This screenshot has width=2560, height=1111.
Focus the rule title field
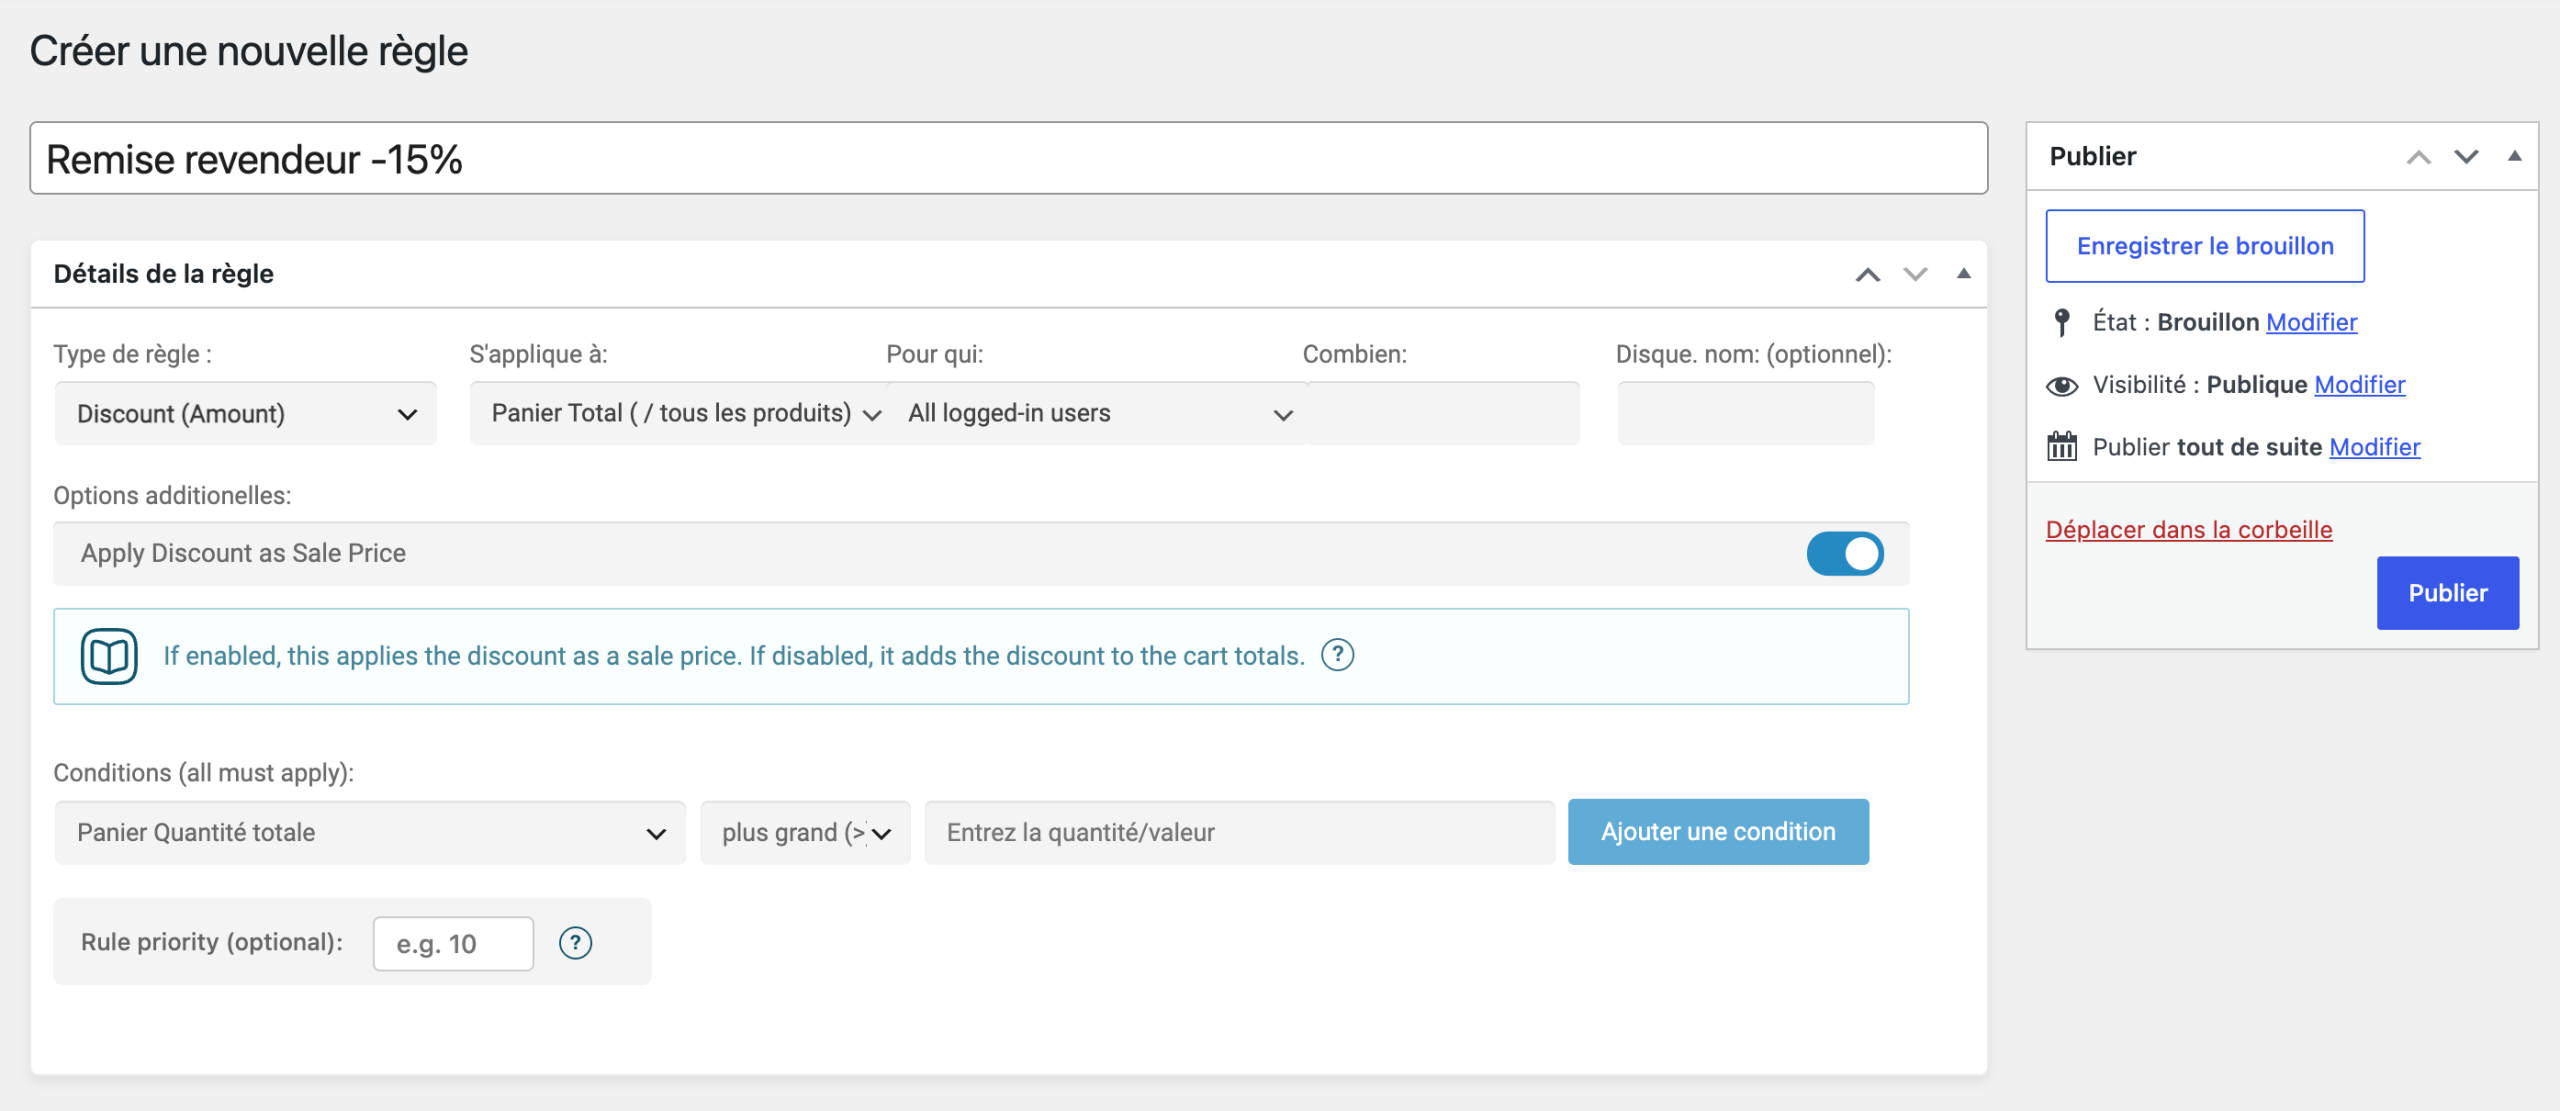(x=1008, y=158)
